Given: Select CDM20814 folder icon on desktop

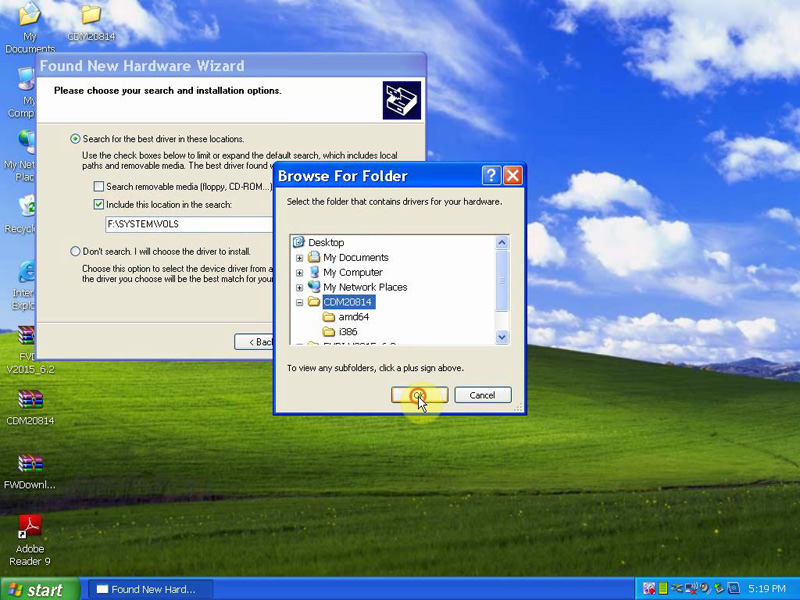Looking at the screenshot, I should (x=90, y=15).
